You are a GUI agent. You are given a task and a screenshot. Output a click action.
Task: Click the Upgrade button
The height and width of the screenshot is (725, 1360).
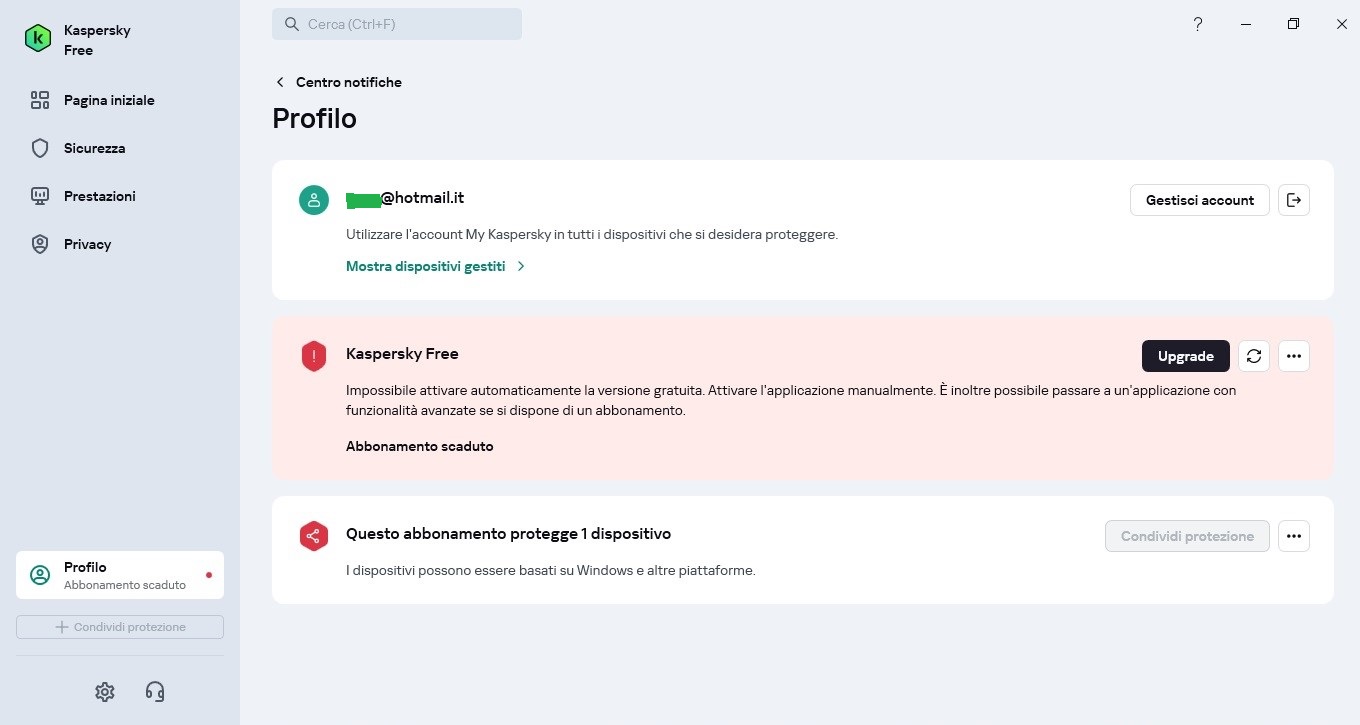[1186, 356]
